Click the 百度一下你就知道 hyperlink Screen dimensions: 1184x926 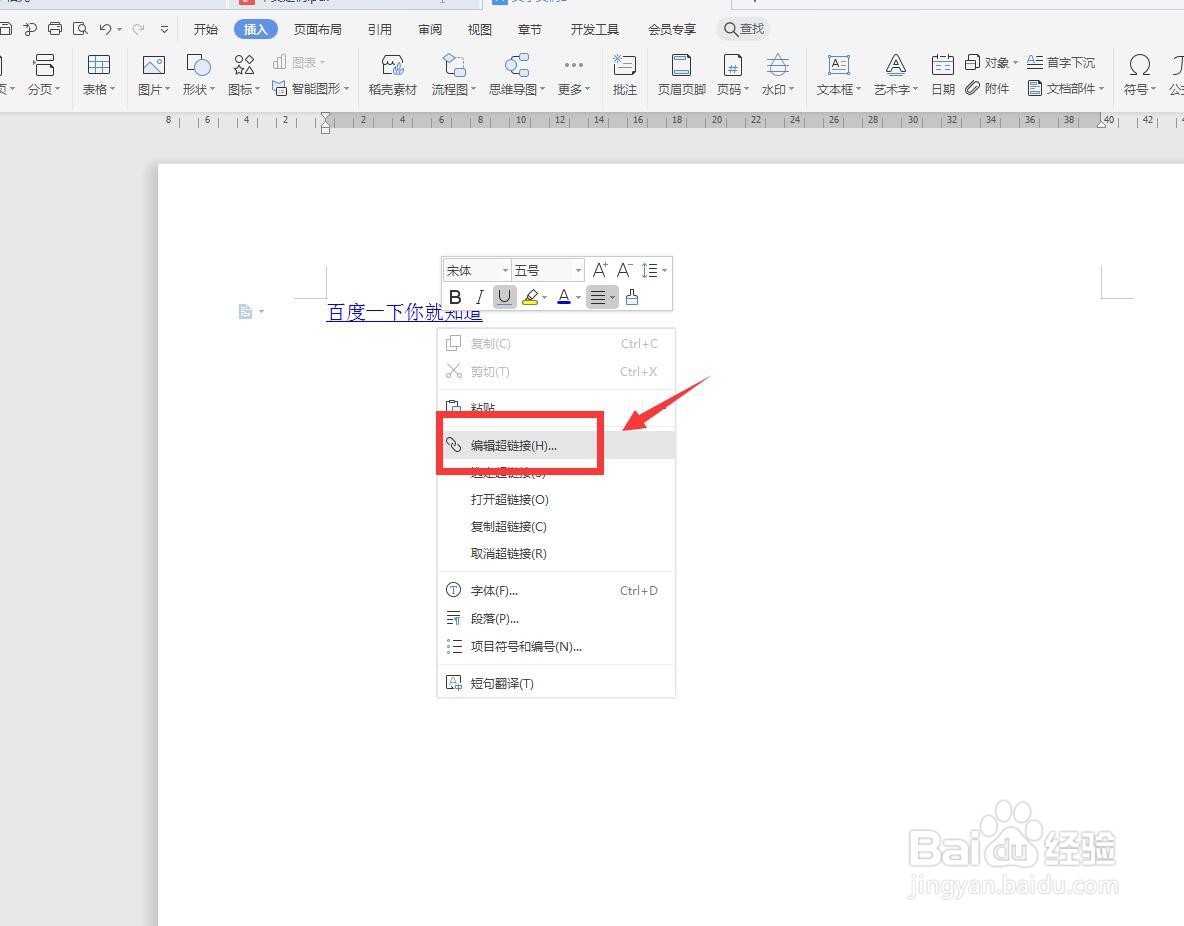[404, 312]
